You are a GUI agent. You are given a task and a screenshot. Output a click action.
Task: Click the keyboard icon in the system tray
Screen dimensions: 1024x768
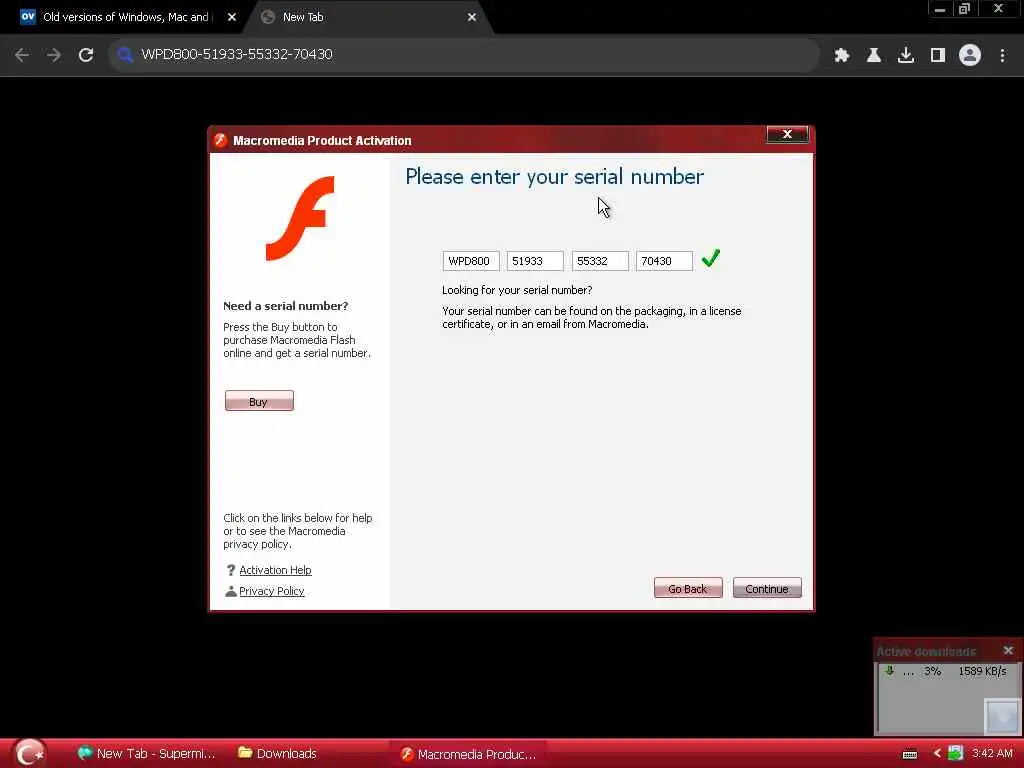pyautogui.click(x=910, y=754)
